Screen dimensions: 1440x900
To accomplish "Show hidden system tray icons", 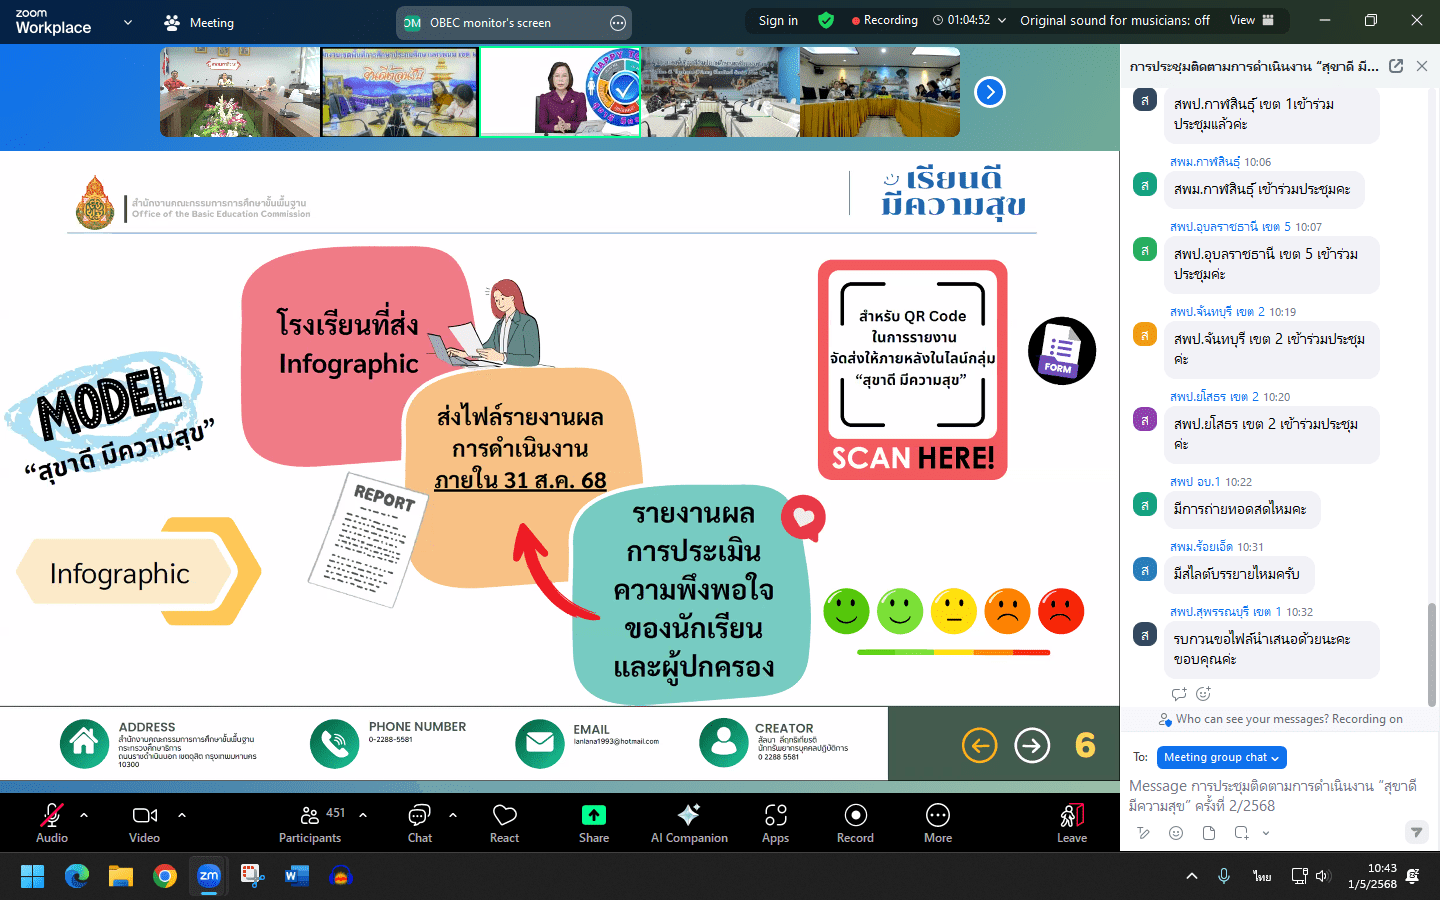I will coord(1192,876).
